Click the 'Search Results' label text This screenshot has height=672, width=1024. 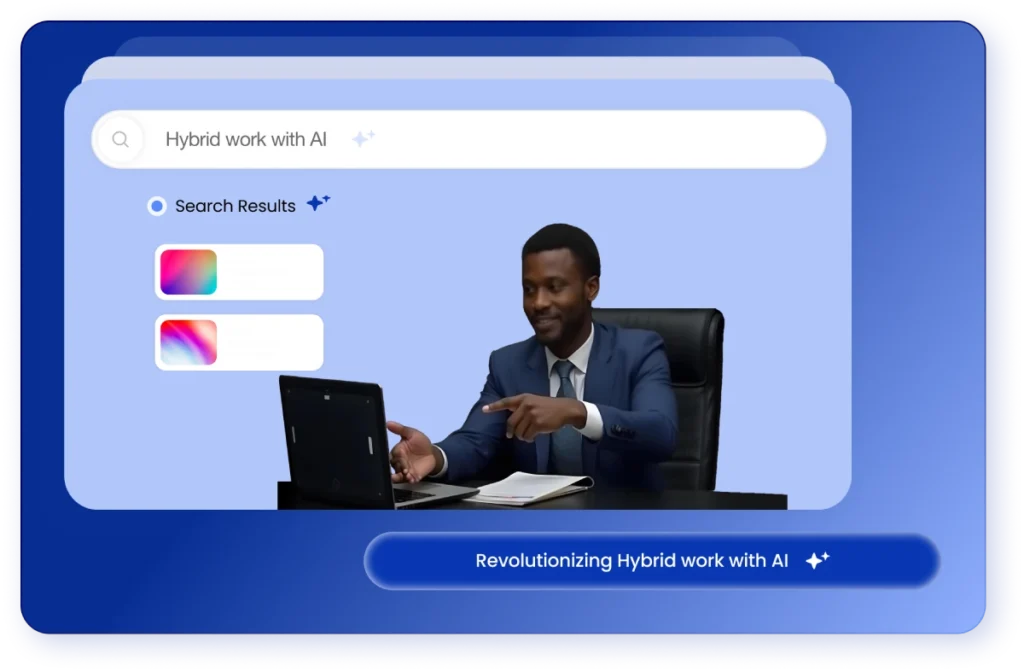coord(235,206)
